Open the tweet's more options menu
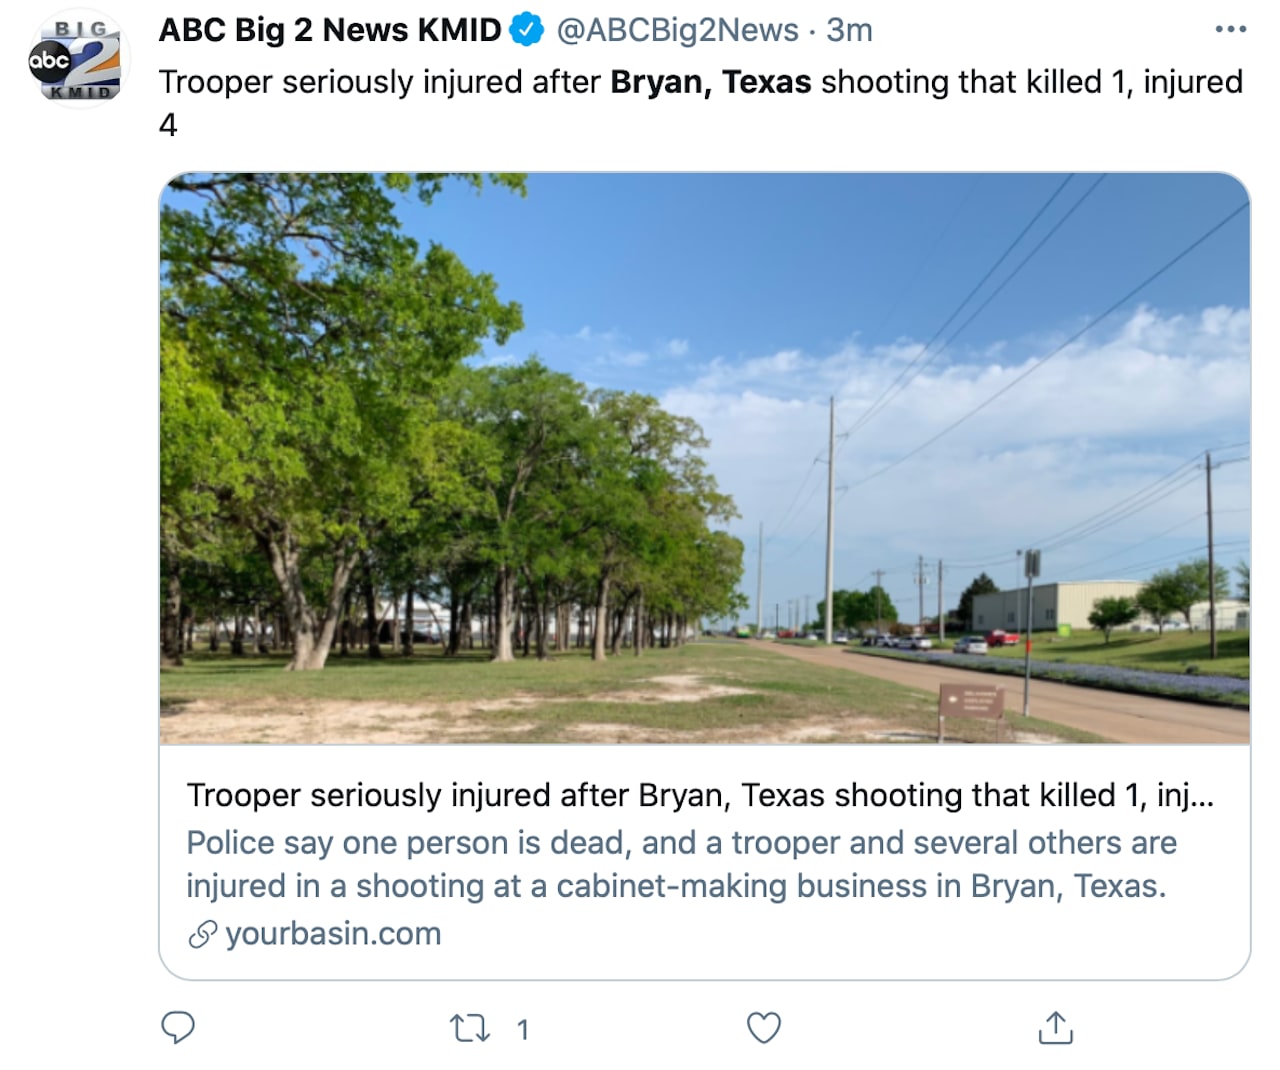This screenshot has width=1280, height=1070. [x=1230, y=30]
